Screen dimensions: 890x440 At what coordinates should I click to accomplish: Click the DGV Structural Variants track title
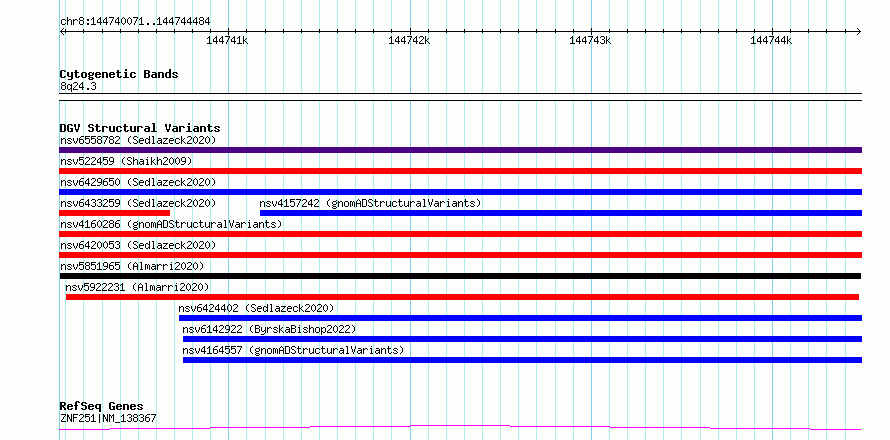[140, 128]
